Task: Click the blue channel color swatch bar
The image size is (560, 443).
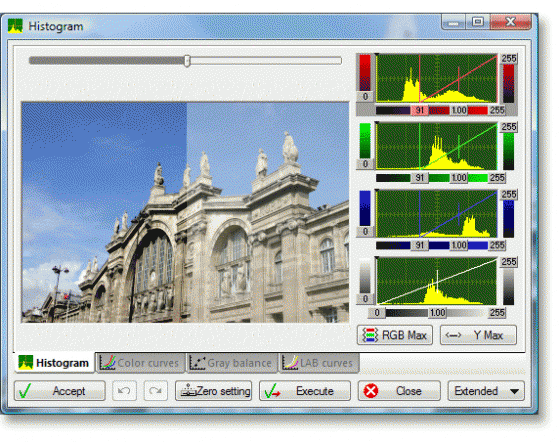Action: (x=365, y=208)
